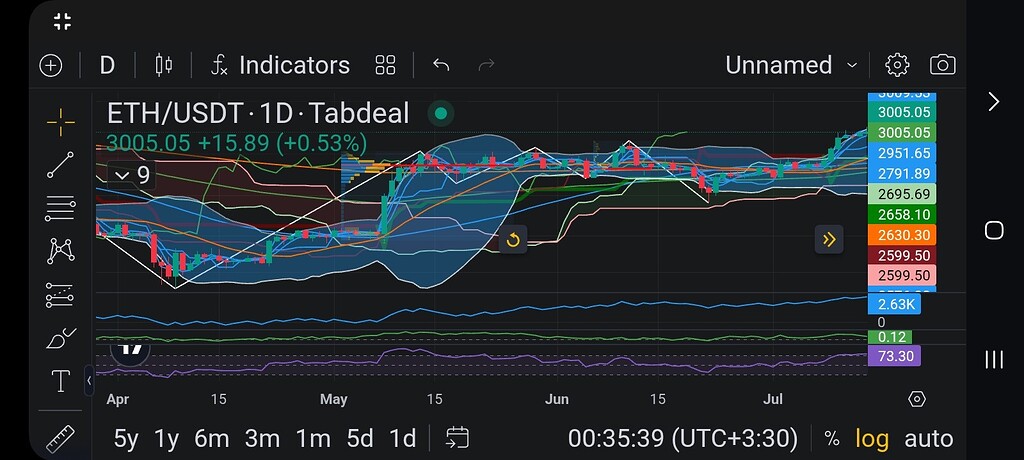The width and height of the screenshot is (1024, 460).
Task: Click the 2.63K indicator value label
Action: point(894,304)
